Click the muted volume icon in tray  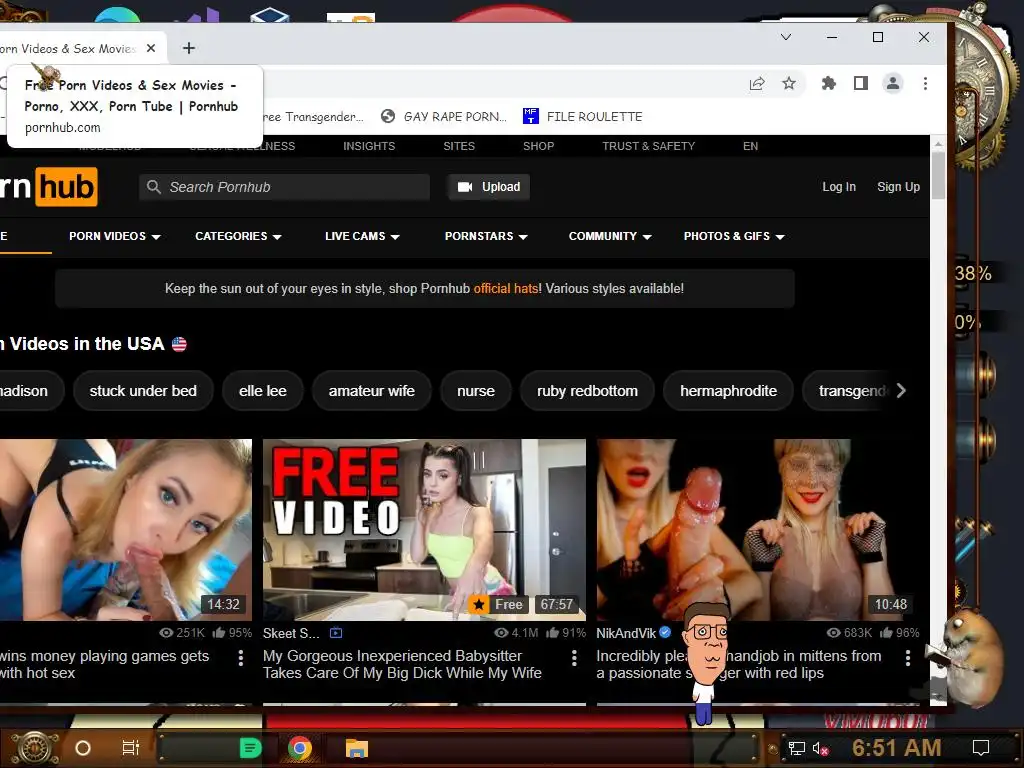point(820,748)
